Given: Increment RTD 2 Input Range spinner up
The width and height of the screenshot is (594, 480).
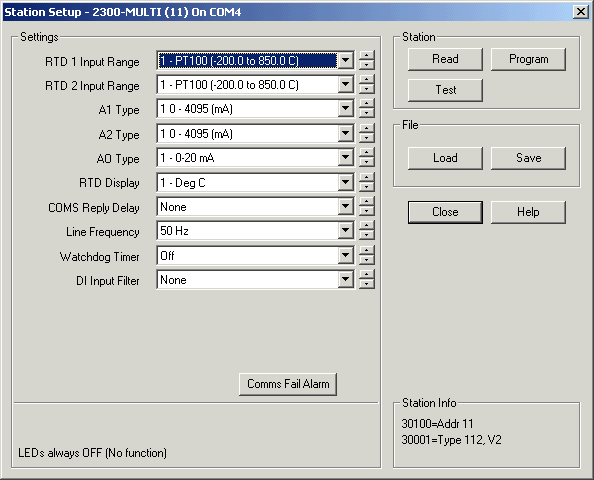Looking at the screenshot, I should point(366,80).
